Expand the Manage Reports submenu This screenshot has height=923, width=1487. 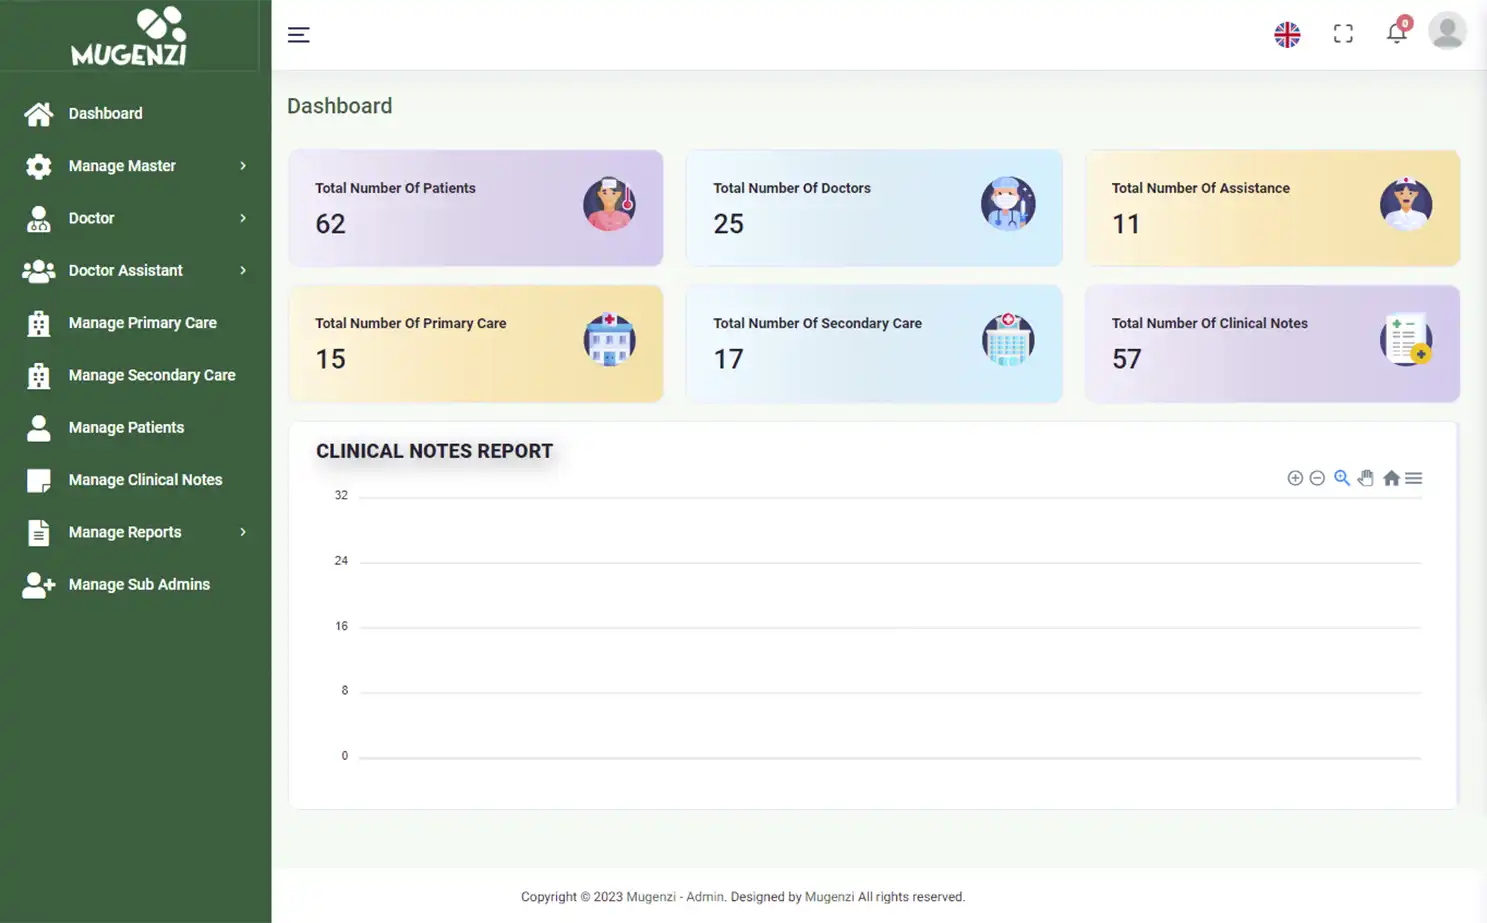[x=243, y=532]
